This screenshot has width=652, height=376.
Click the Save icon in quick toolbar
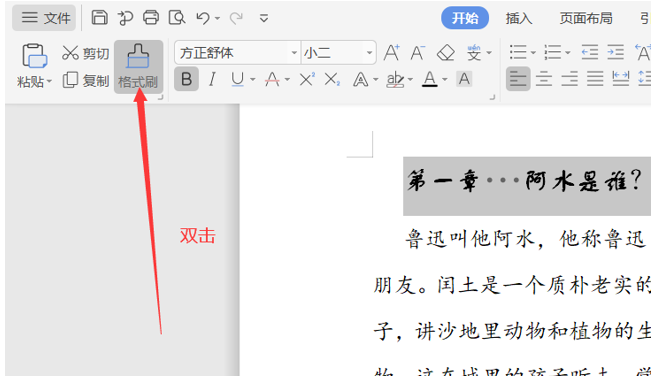pyautogui.click(x=99, y=18)
